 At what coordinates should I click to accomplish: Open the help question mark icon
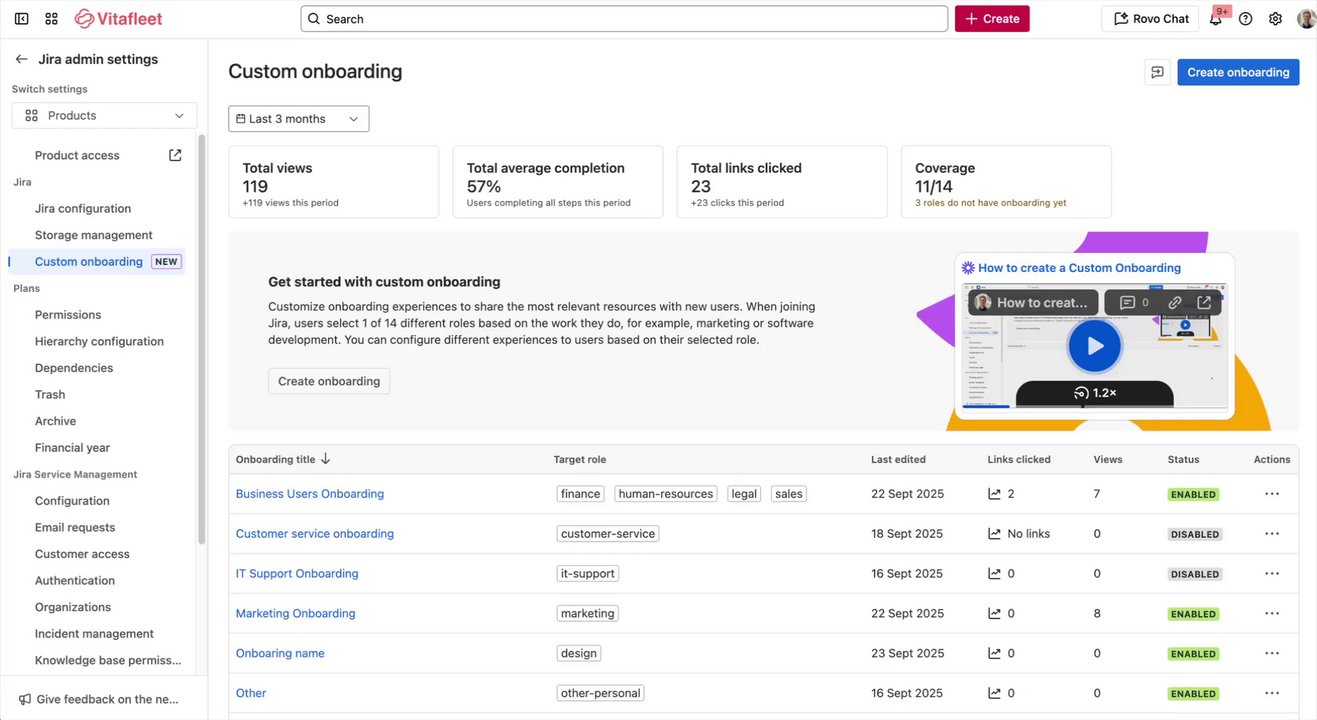(x=1245, y=19)
